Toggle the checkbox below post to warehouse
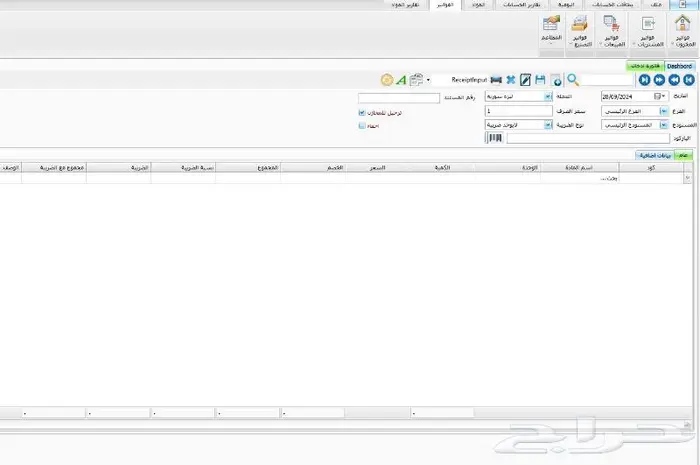Image resolution: width=700 pixels, height=465 pixels. point(362,126)
